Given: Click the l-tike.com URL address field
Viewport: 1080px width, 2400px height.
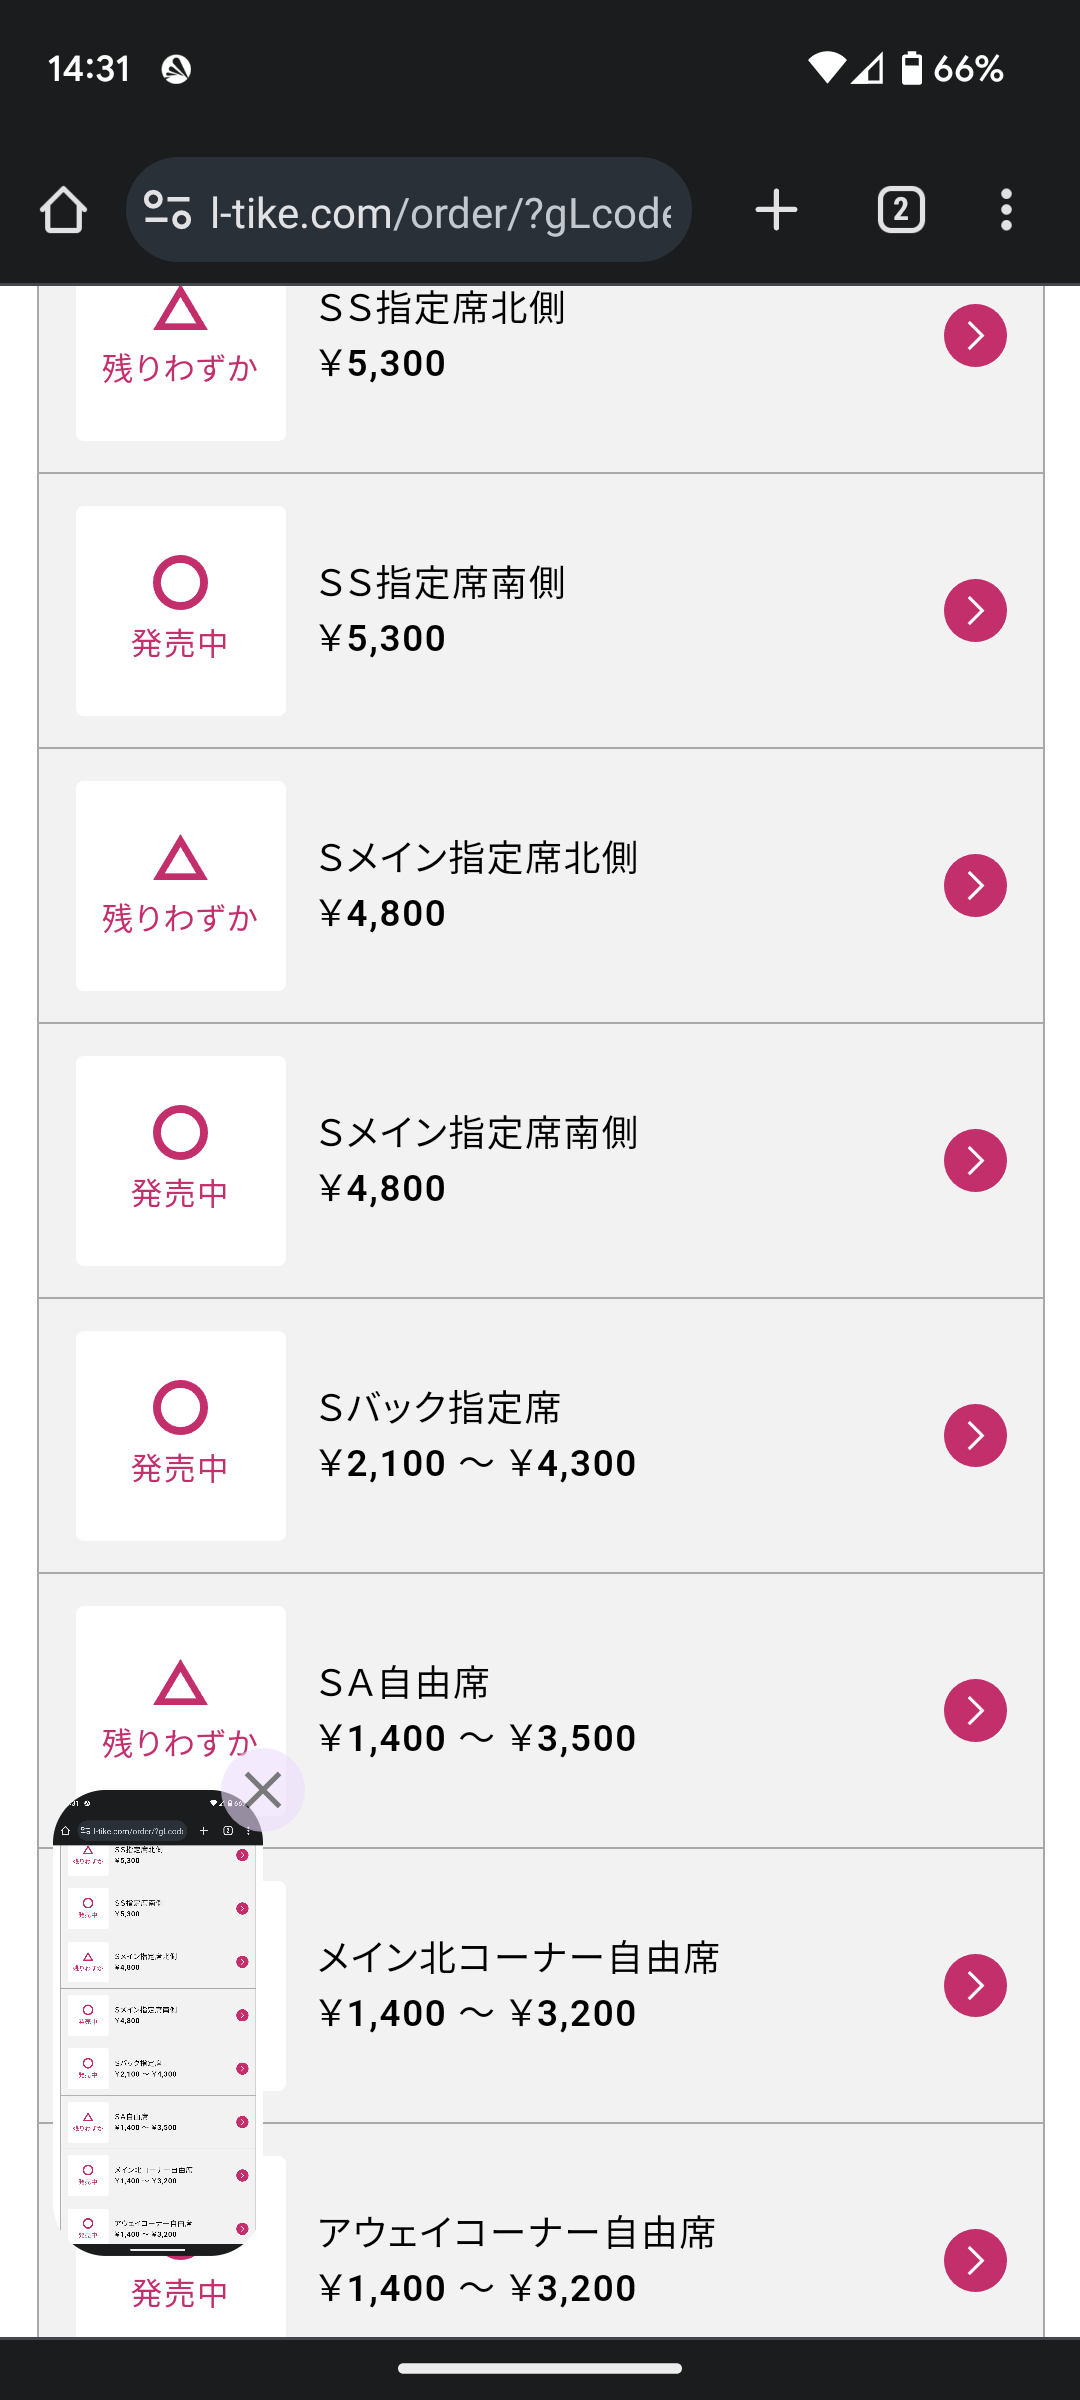Looking at the screenshot, I should (x=440, y=213).
